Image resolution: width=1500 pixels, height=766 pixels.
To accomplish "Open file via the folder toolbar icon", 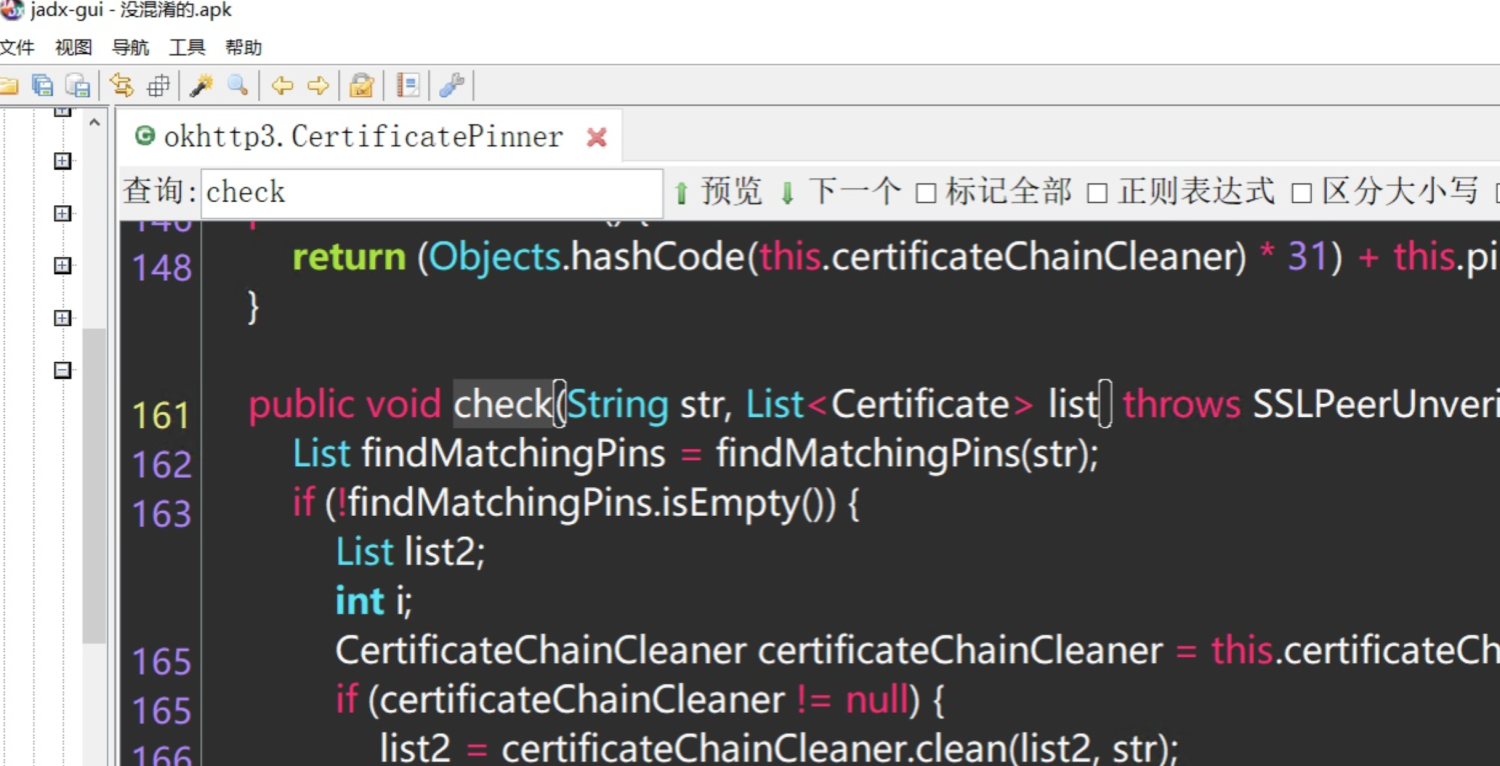I will tap(8, 86).
